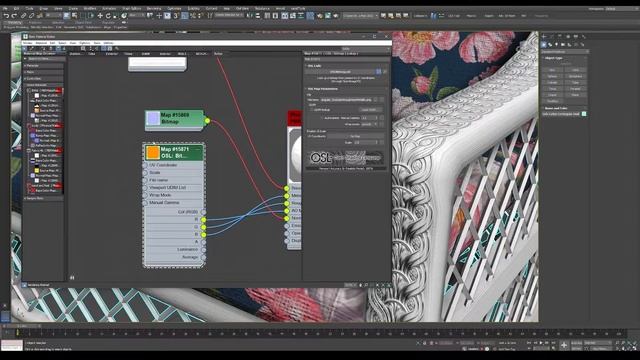
Task: Expand the Maps group in browser
Action: 43,72
